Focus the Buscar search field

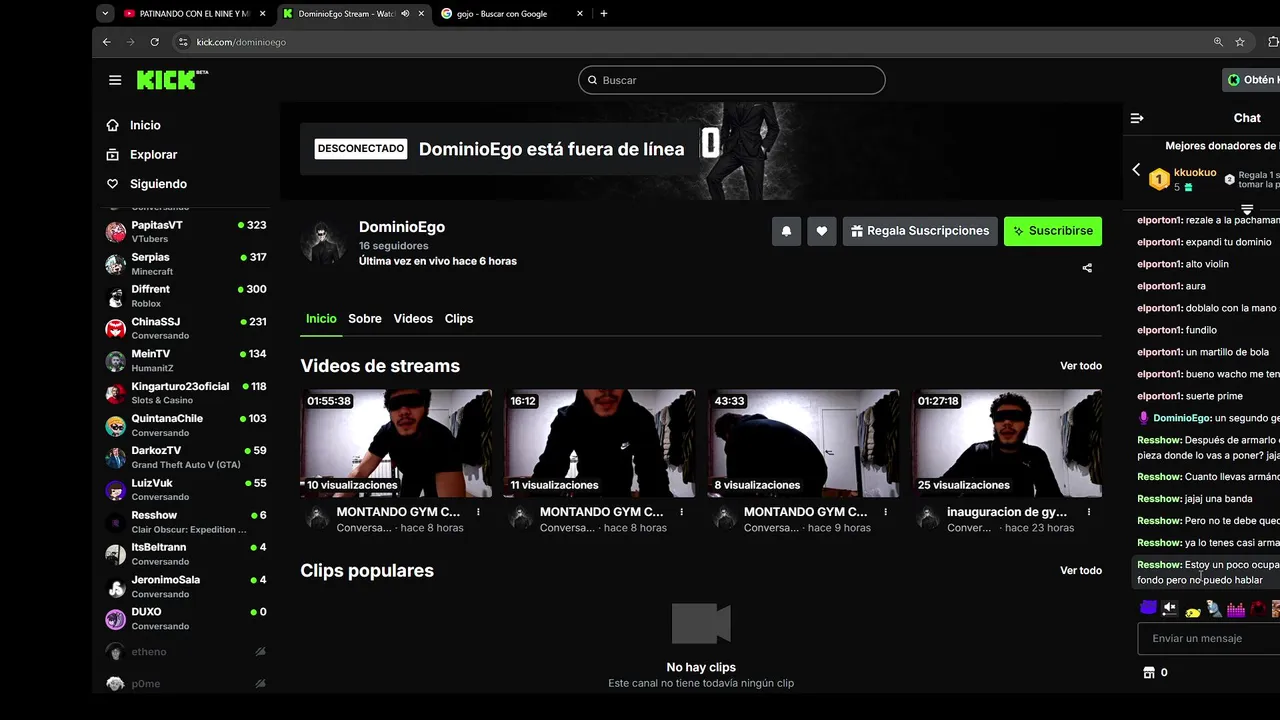coord(731,80)
